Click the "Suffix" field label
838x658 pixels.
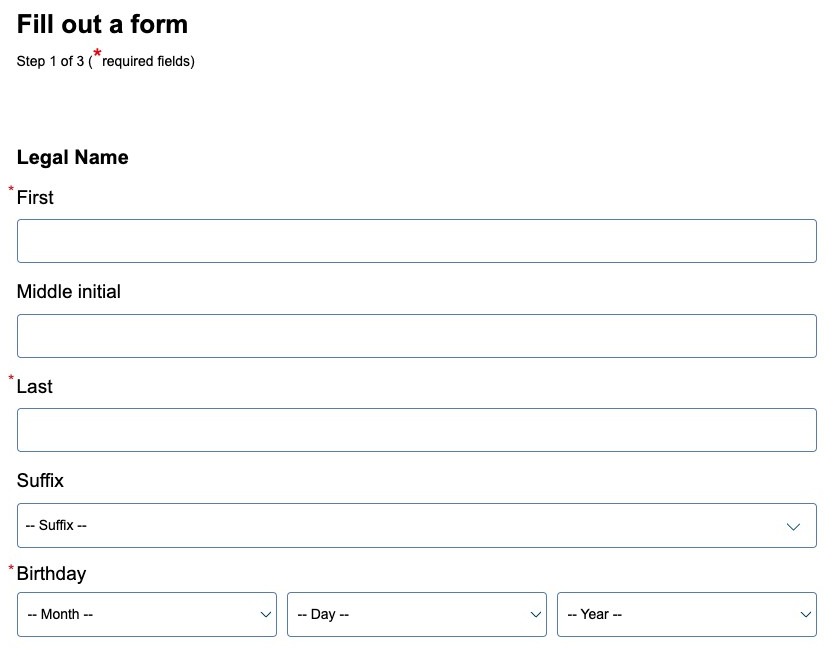(40, 481)
